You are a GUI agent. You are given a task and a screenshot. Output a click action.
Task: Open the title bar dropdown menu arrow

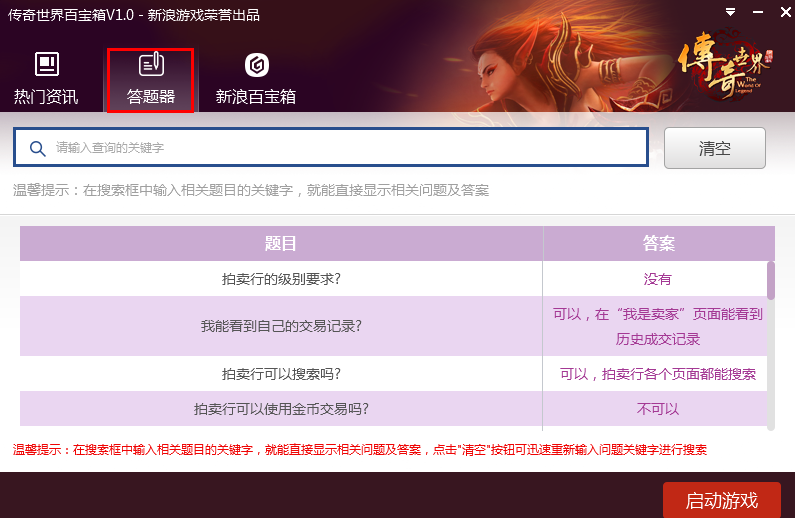coord(730,12)
